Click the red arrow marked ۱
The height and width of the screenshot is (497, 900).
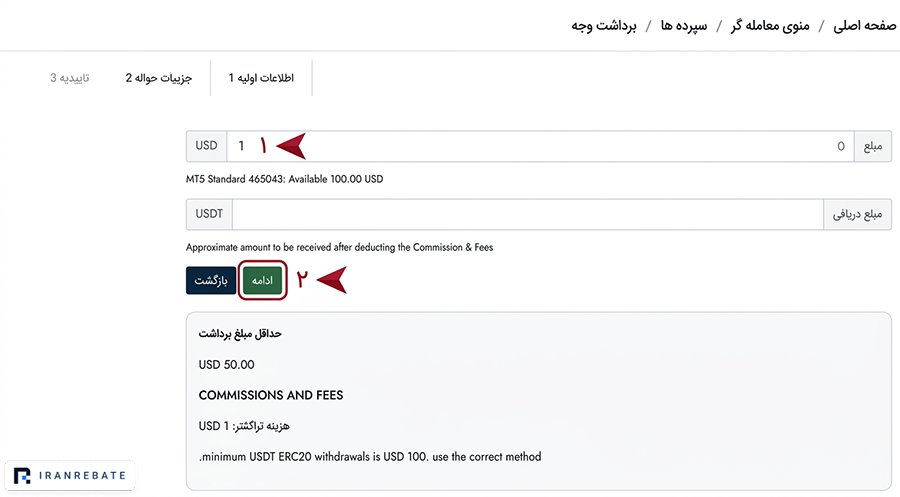click(x=290, y=146)
